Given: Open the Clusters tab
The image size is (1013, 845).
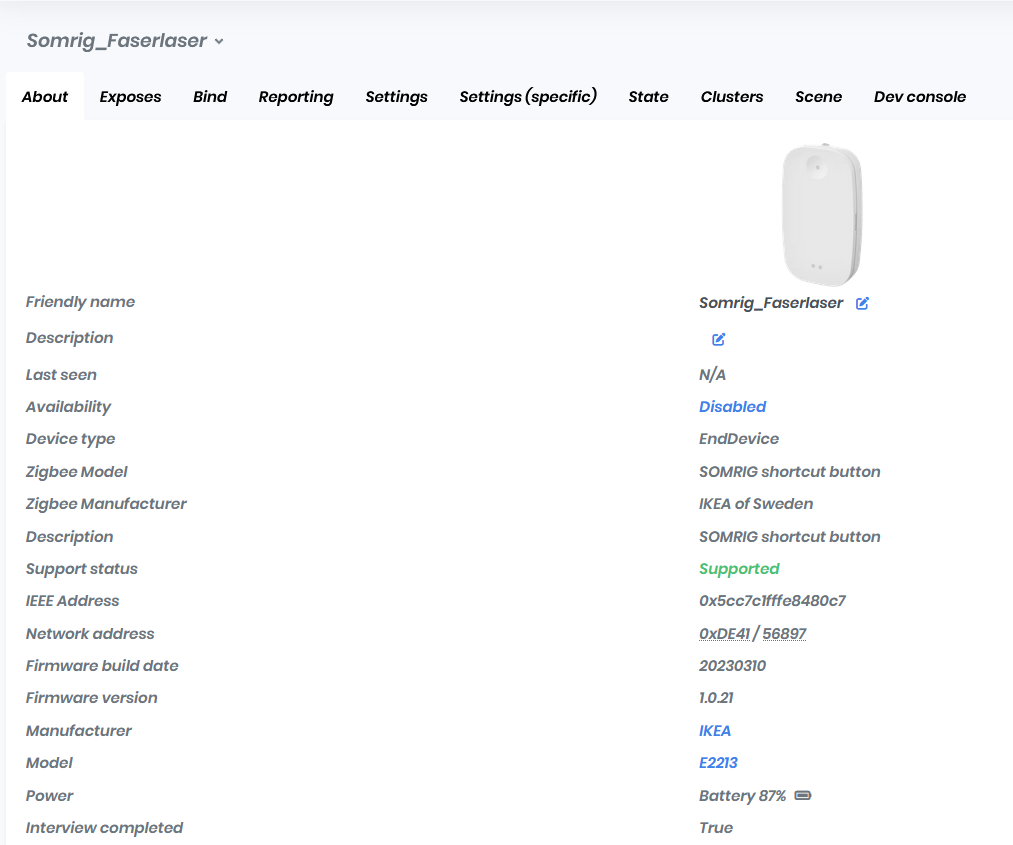Looking at the screenshot, I should pyautogui.click(x=732, y=96).
